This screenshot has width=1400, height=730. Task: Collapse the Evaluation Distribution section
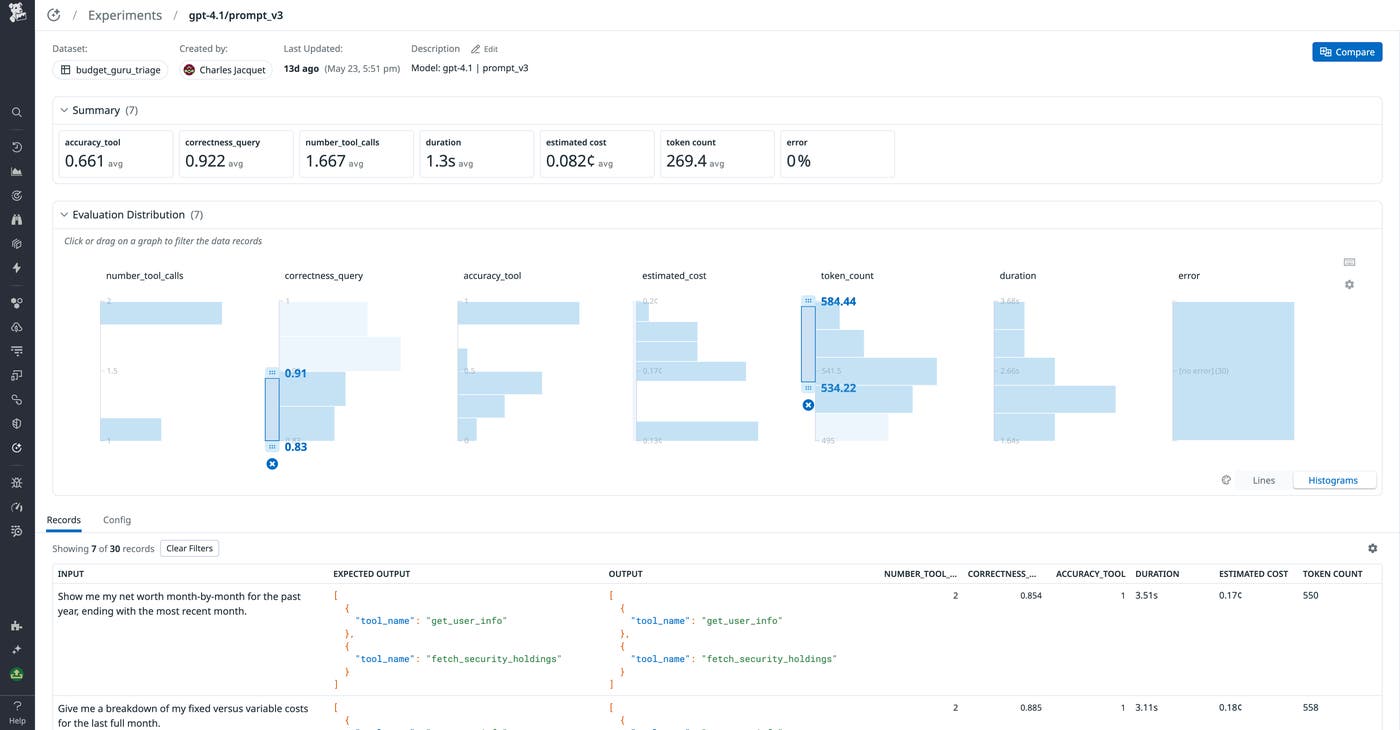point(65,215)
